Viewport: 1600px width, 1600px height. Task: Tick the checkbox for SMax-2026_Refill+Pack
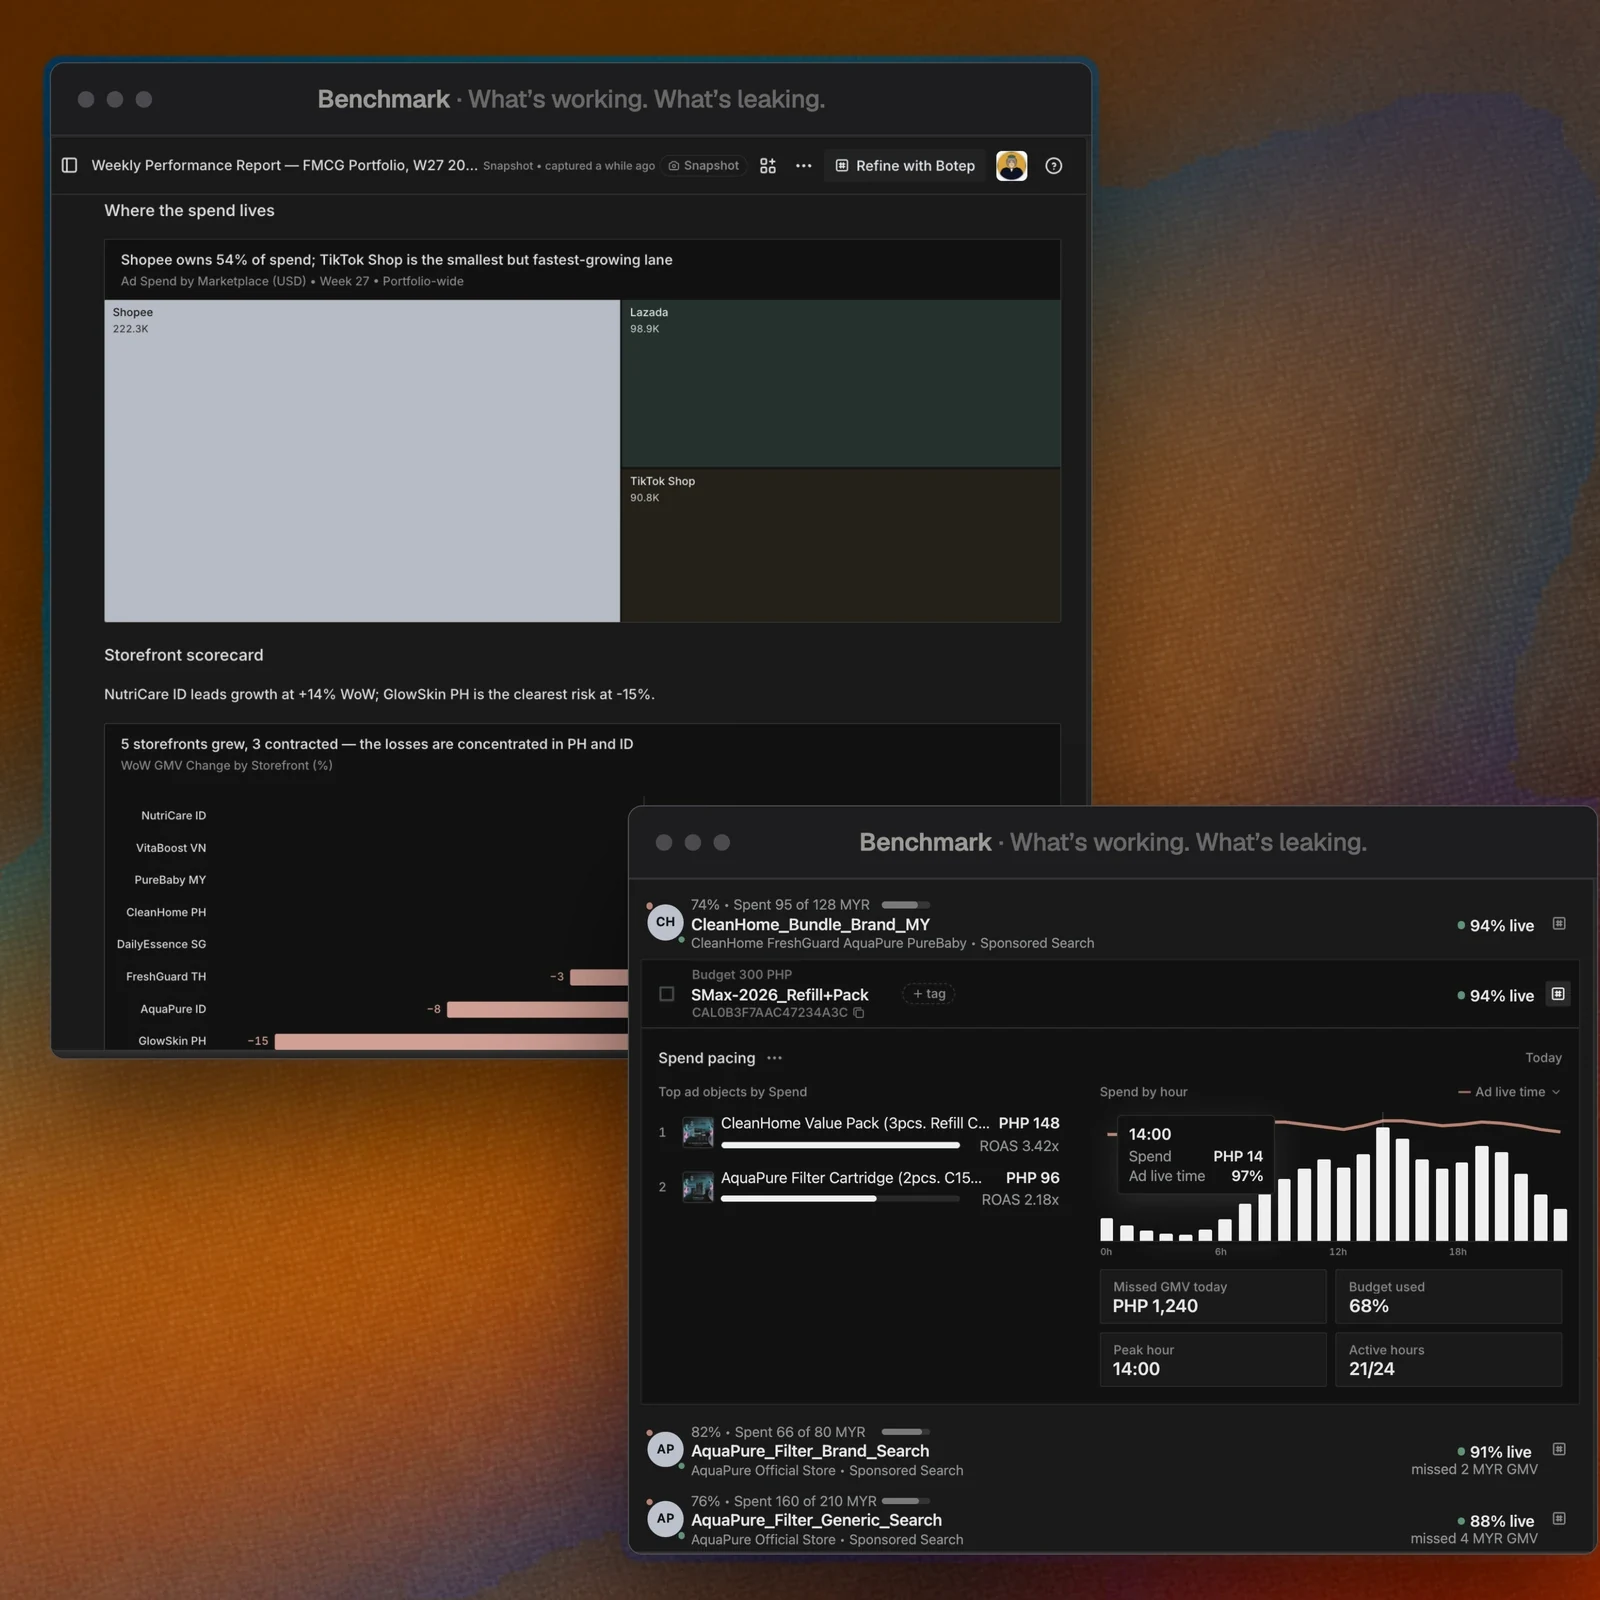[667, 994]
